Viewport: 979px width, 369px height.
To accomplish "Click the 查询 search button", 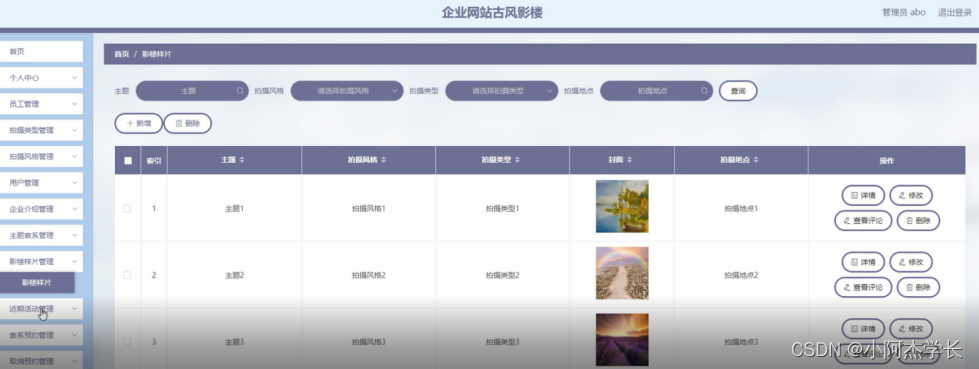I will (738, 91).
